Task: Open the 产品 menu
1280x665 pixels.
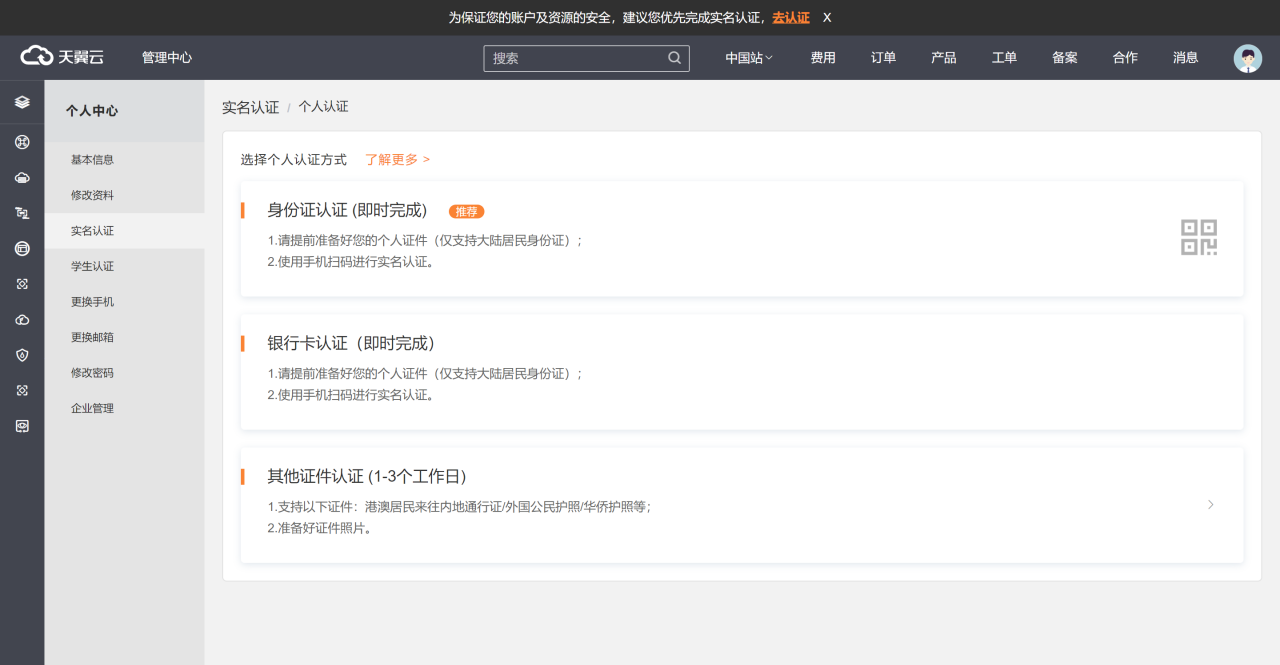Action: point(944,58)
